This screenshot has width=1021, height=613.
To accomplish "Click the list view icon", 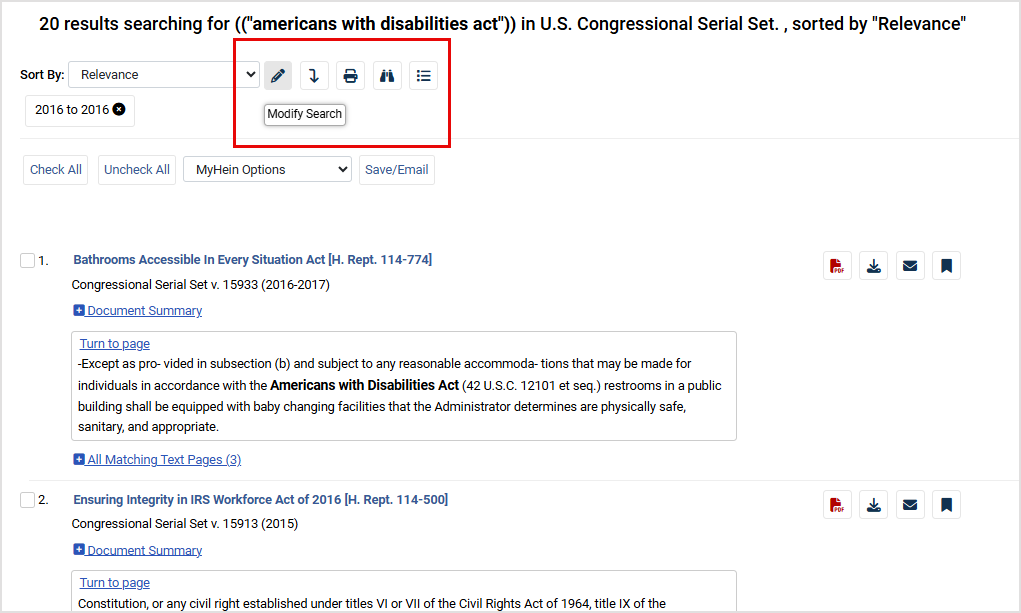I will tap(424, 76).
